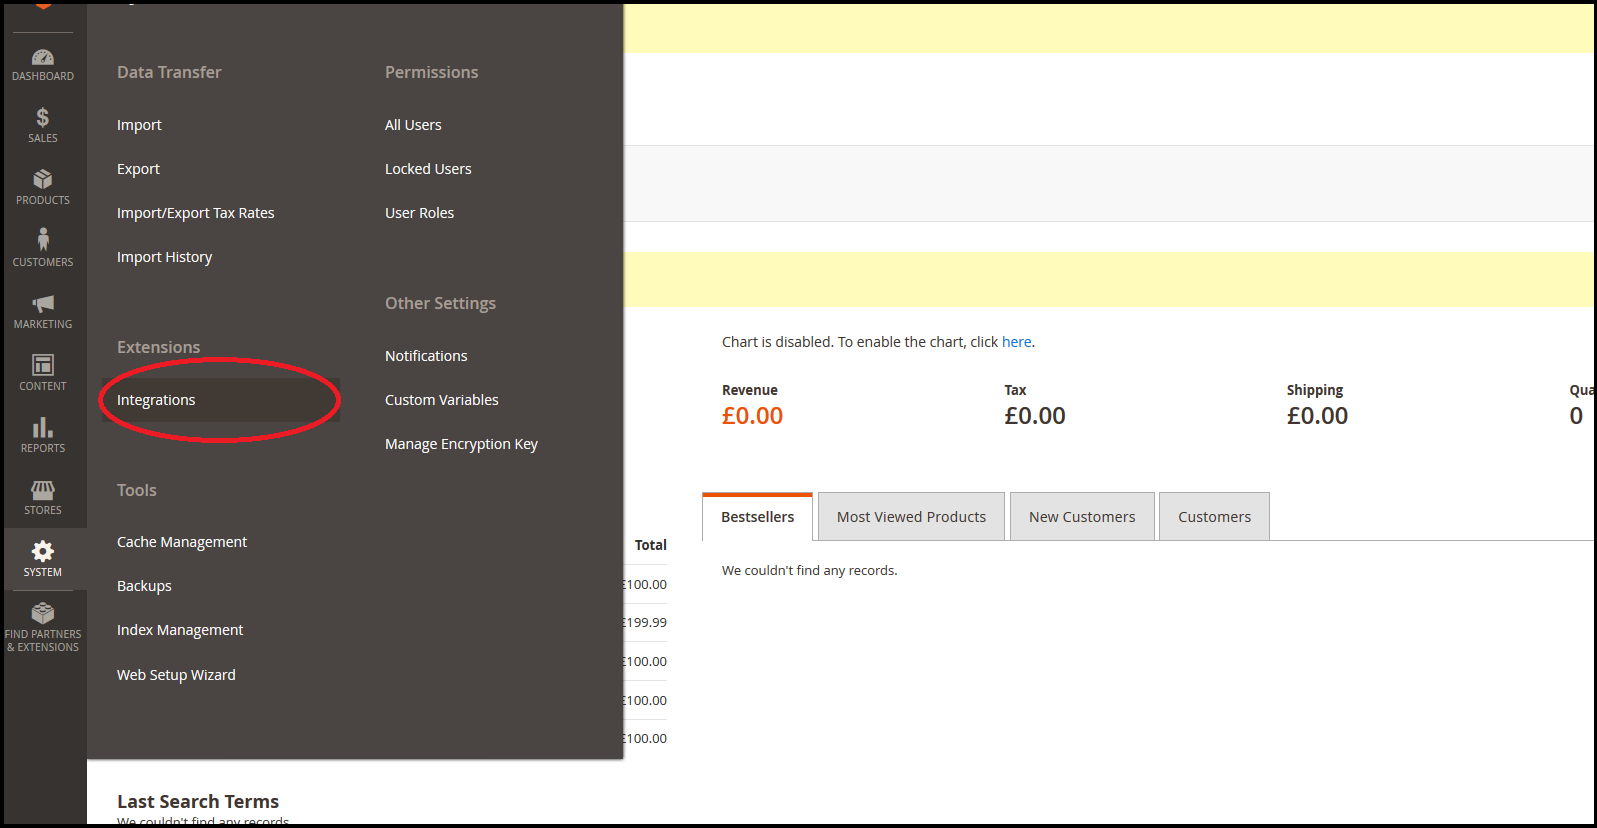Select the Bestsellers tab
Viewport: 1597px width, 828px height.
pos(757,517)
